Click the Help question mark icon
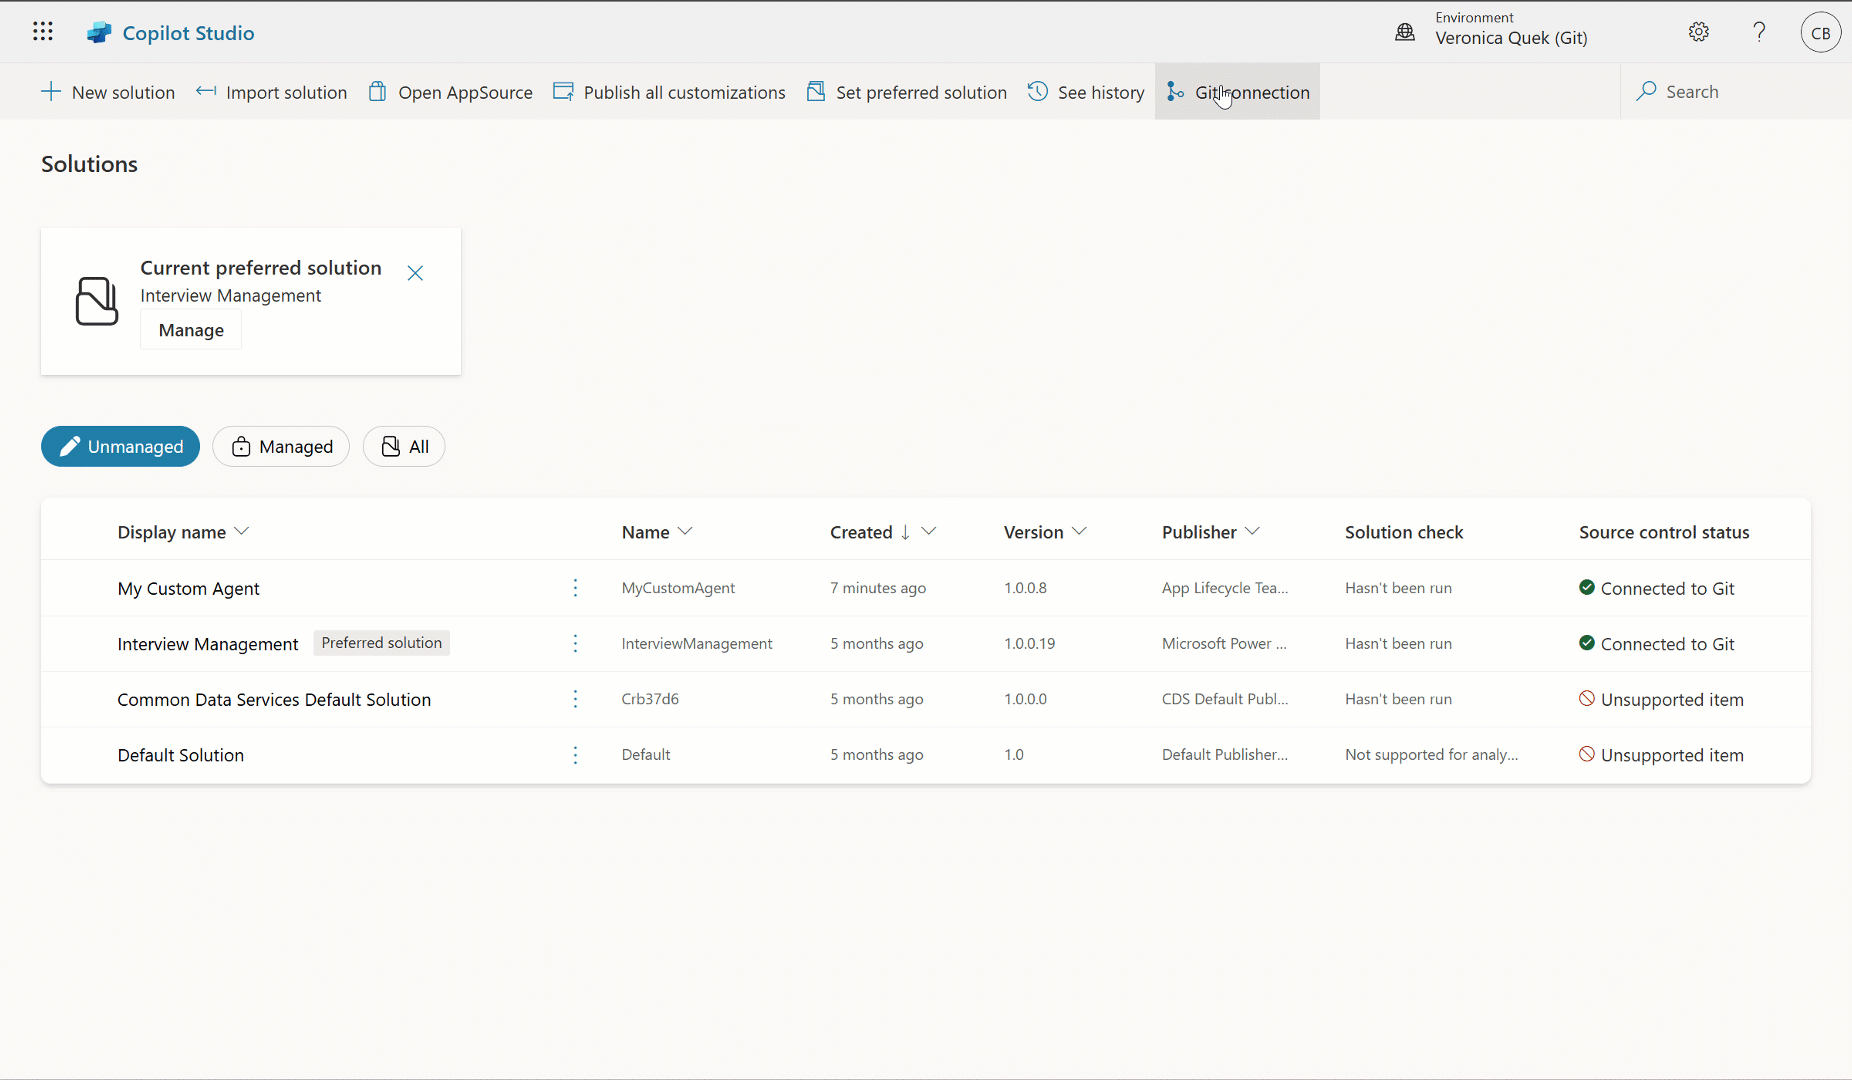 click(x=1758, y=31)
